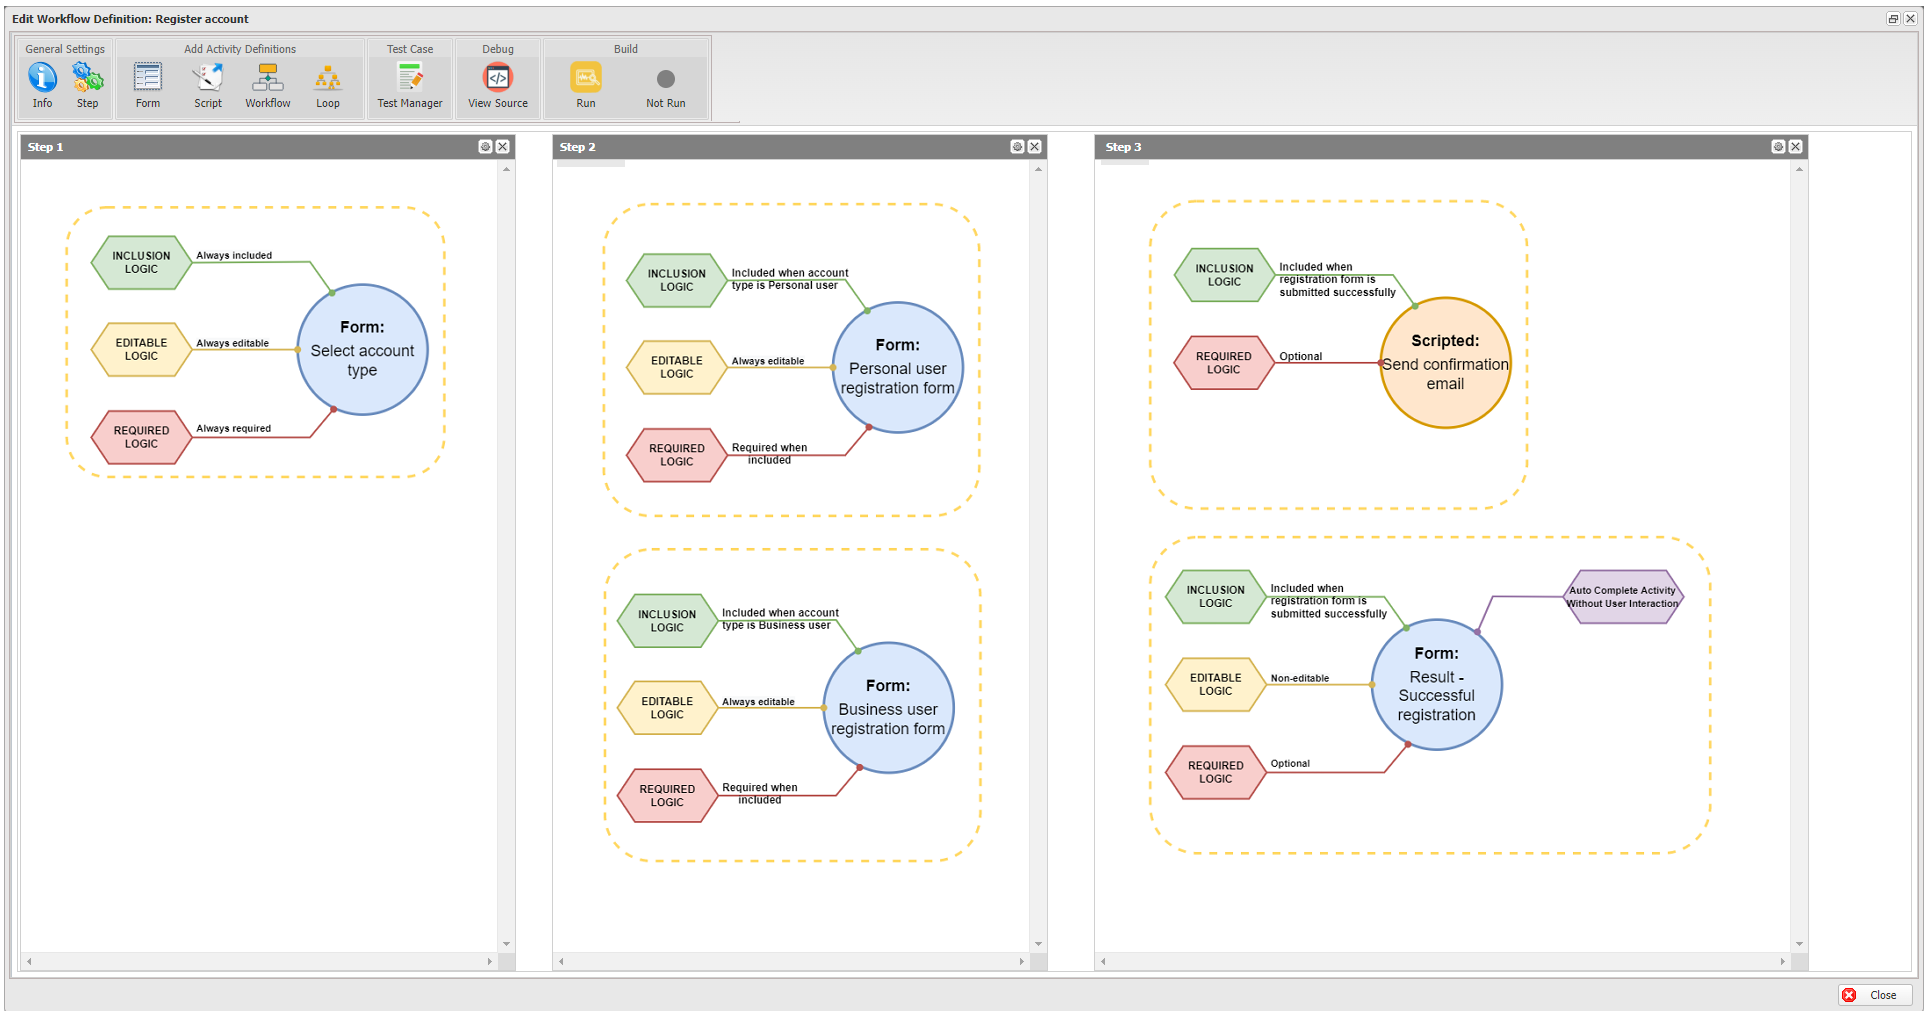Restore the workflow definition window
Screen dimensions: 1928x1018
pyautogui.click(x=1893, y=19)
